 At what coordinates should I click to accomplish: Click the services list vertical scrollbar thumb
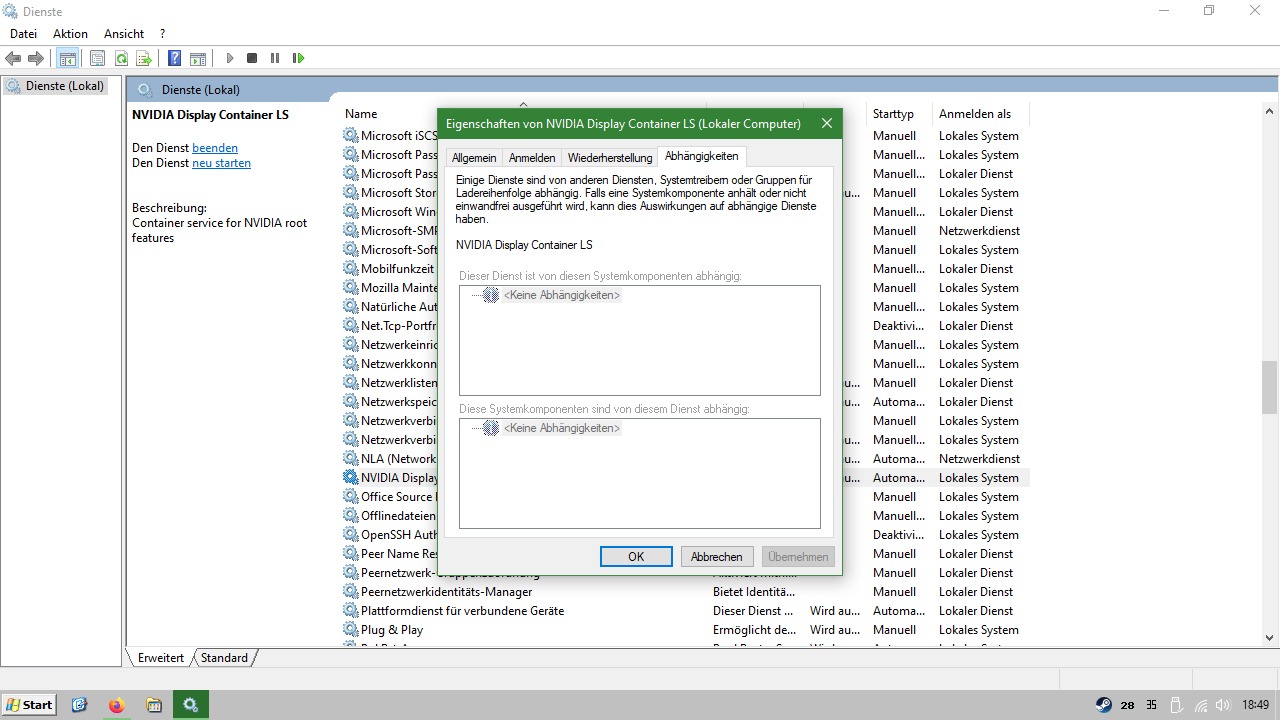pyautogui.click(x=1270, y=387)
